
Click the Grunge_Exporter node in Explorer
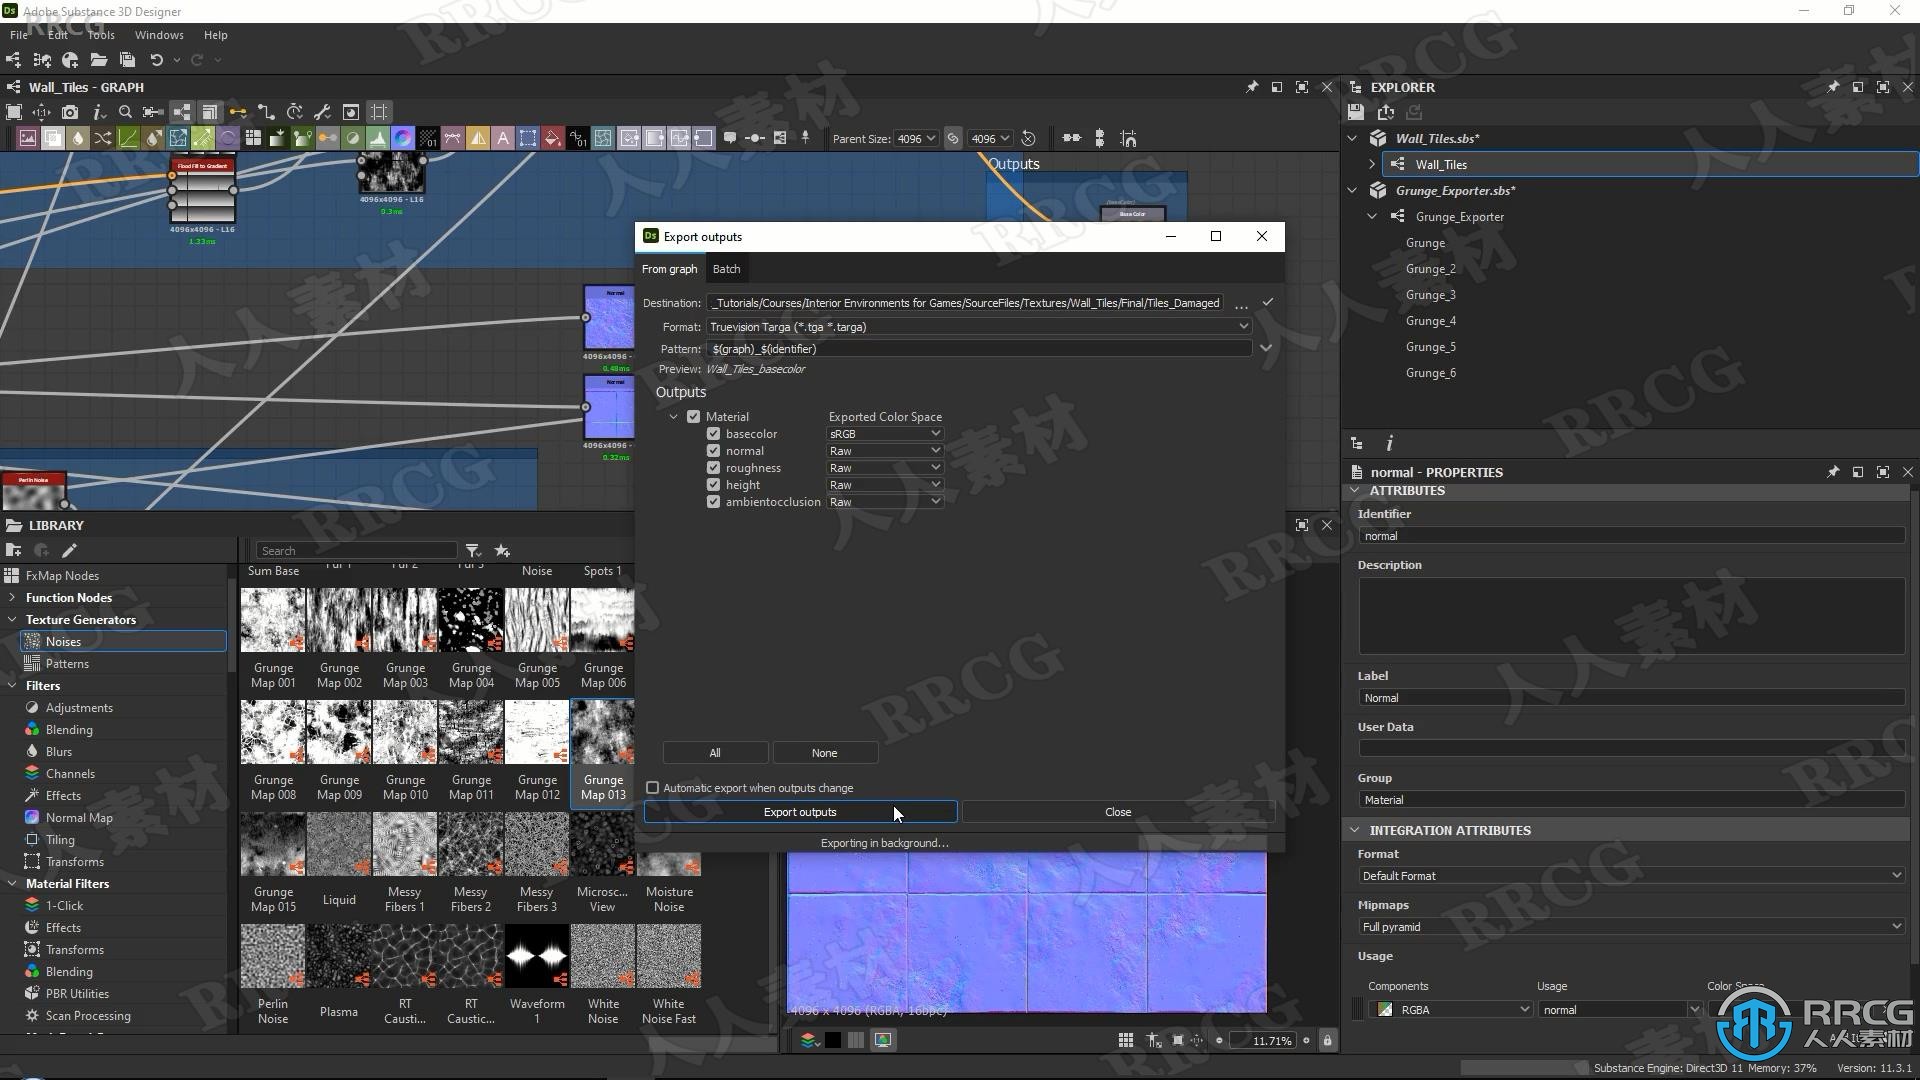[x=1458, y=215]
